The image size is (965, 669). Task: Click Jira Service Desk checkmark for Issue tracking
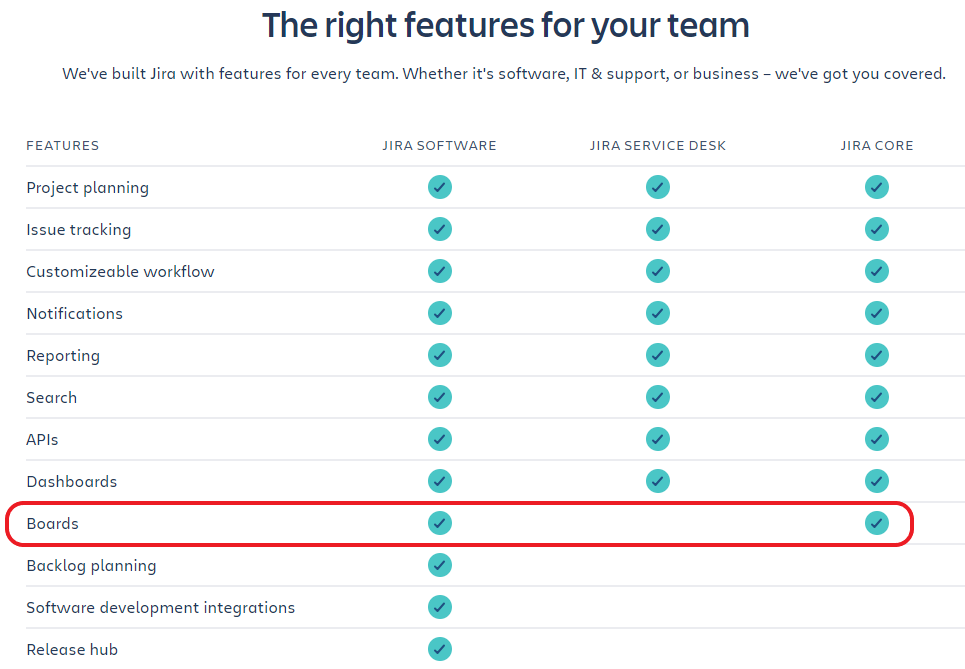(657, 229)
